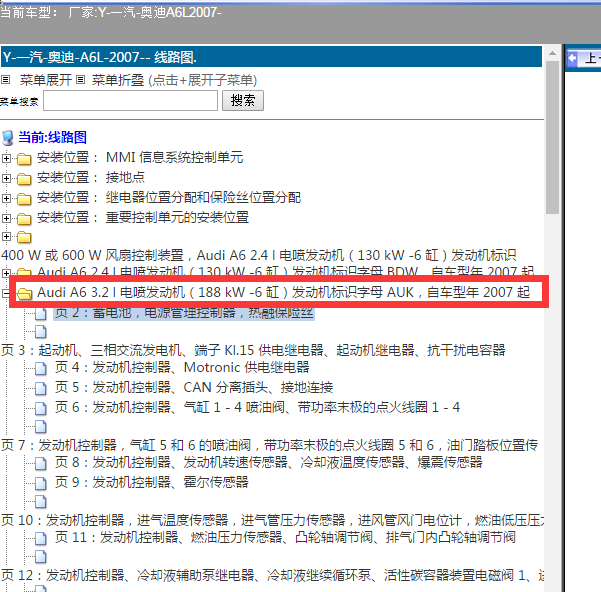
Task: Select the 当前:线路图 root label
Action: coord(53,137)
